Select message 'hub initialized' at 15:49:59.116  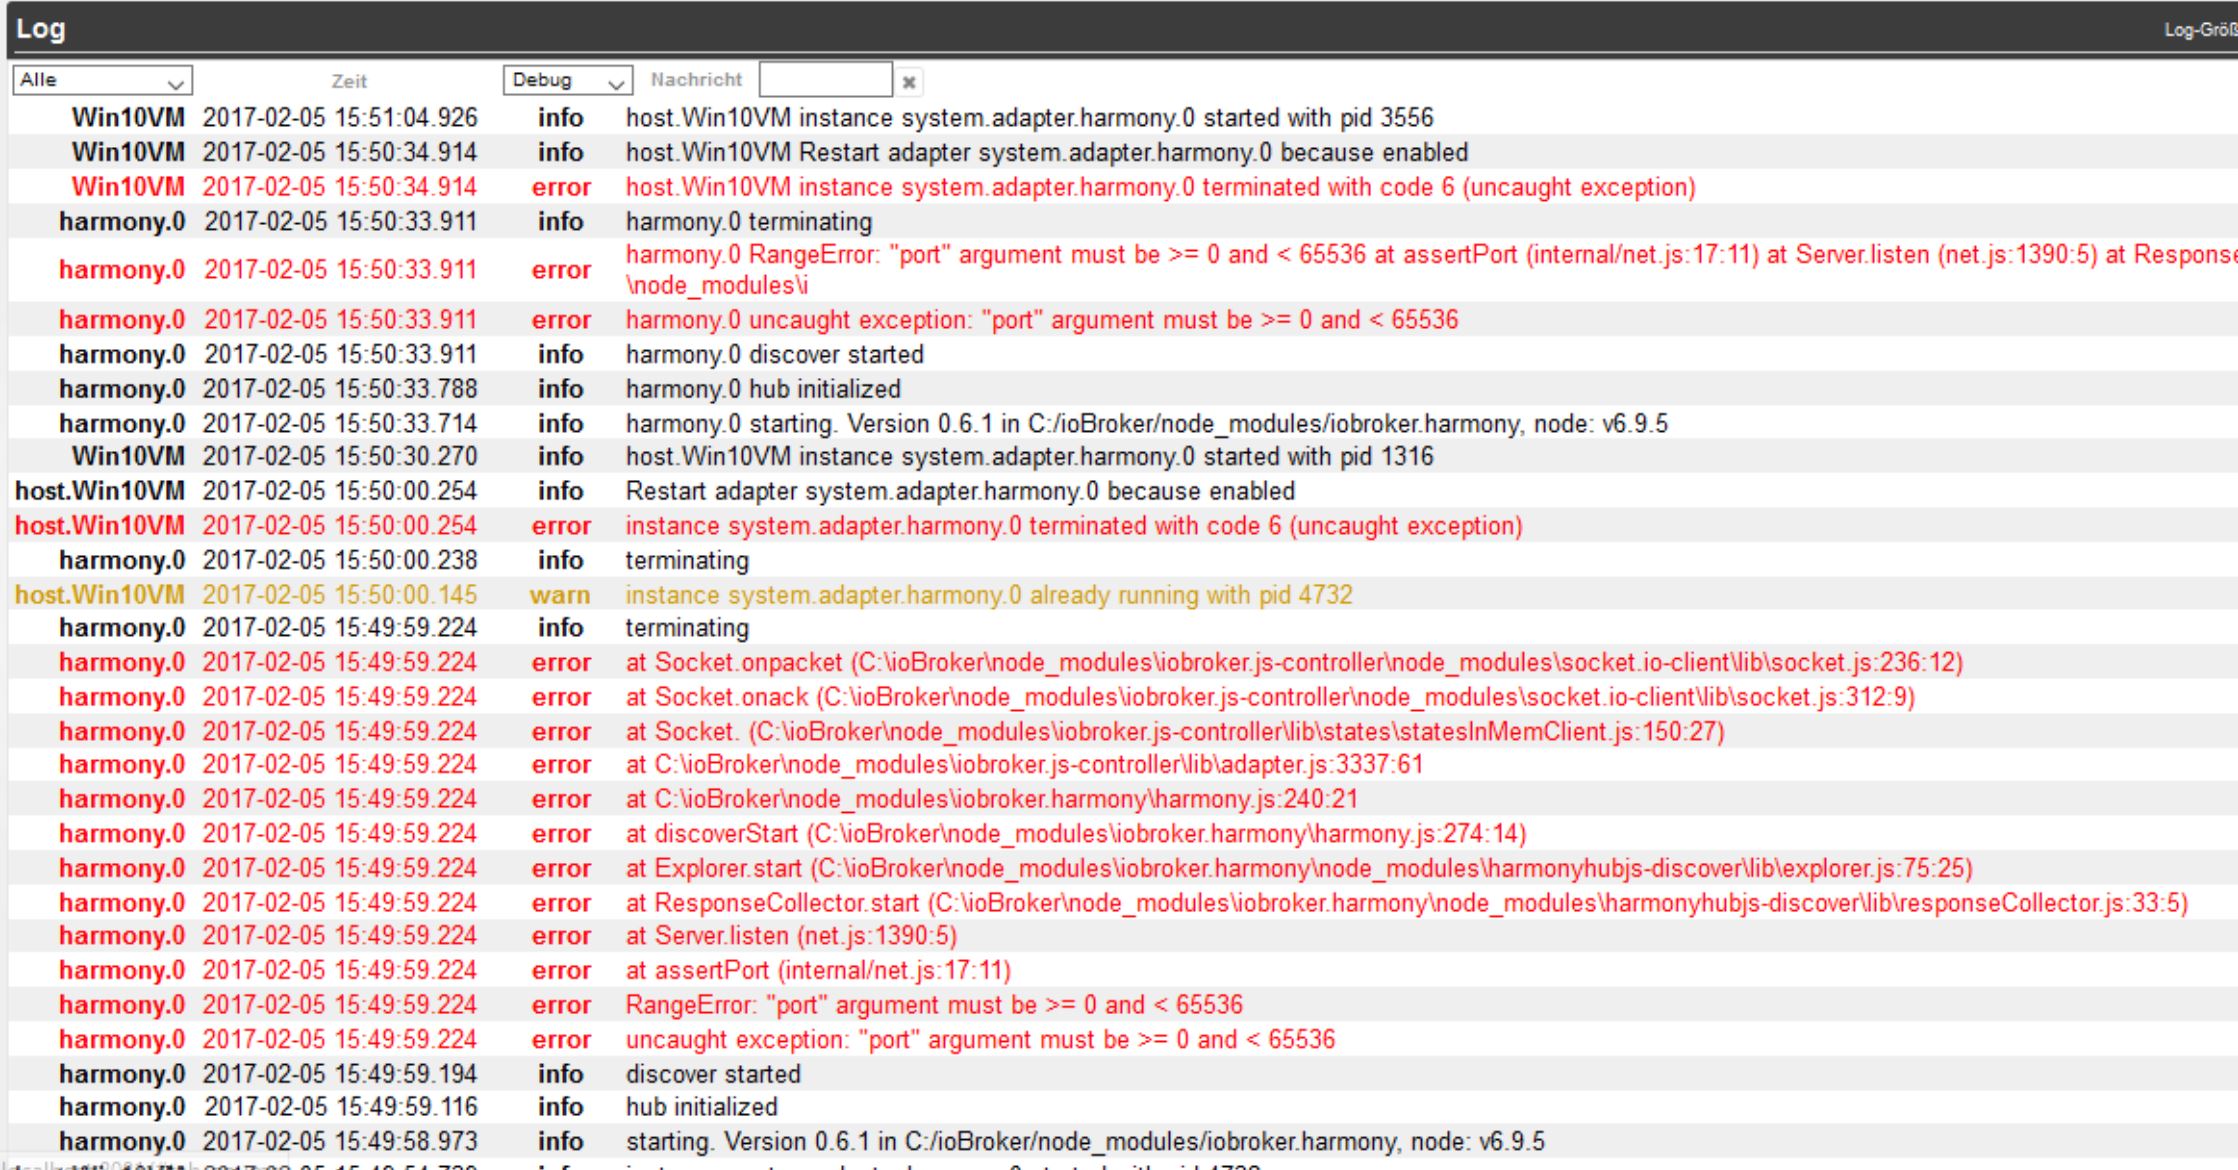(701, 1107)
